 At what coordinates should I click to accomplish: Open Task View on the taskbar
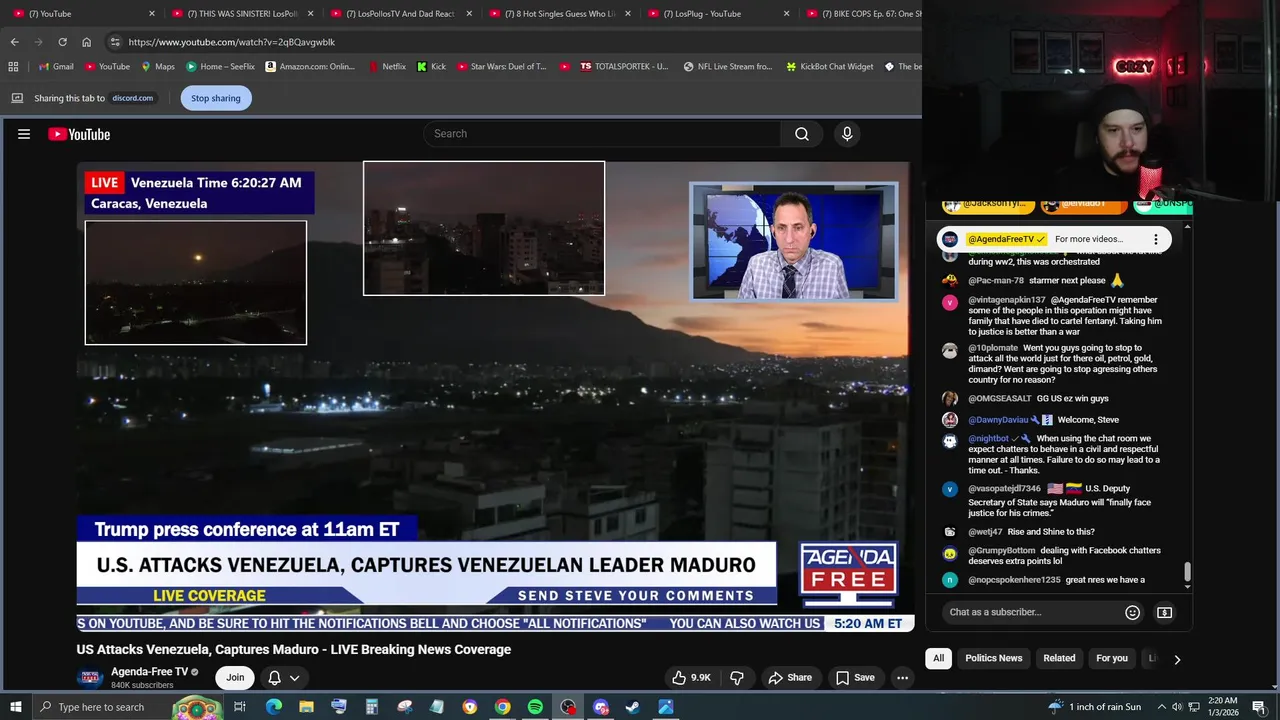(240, 707)
